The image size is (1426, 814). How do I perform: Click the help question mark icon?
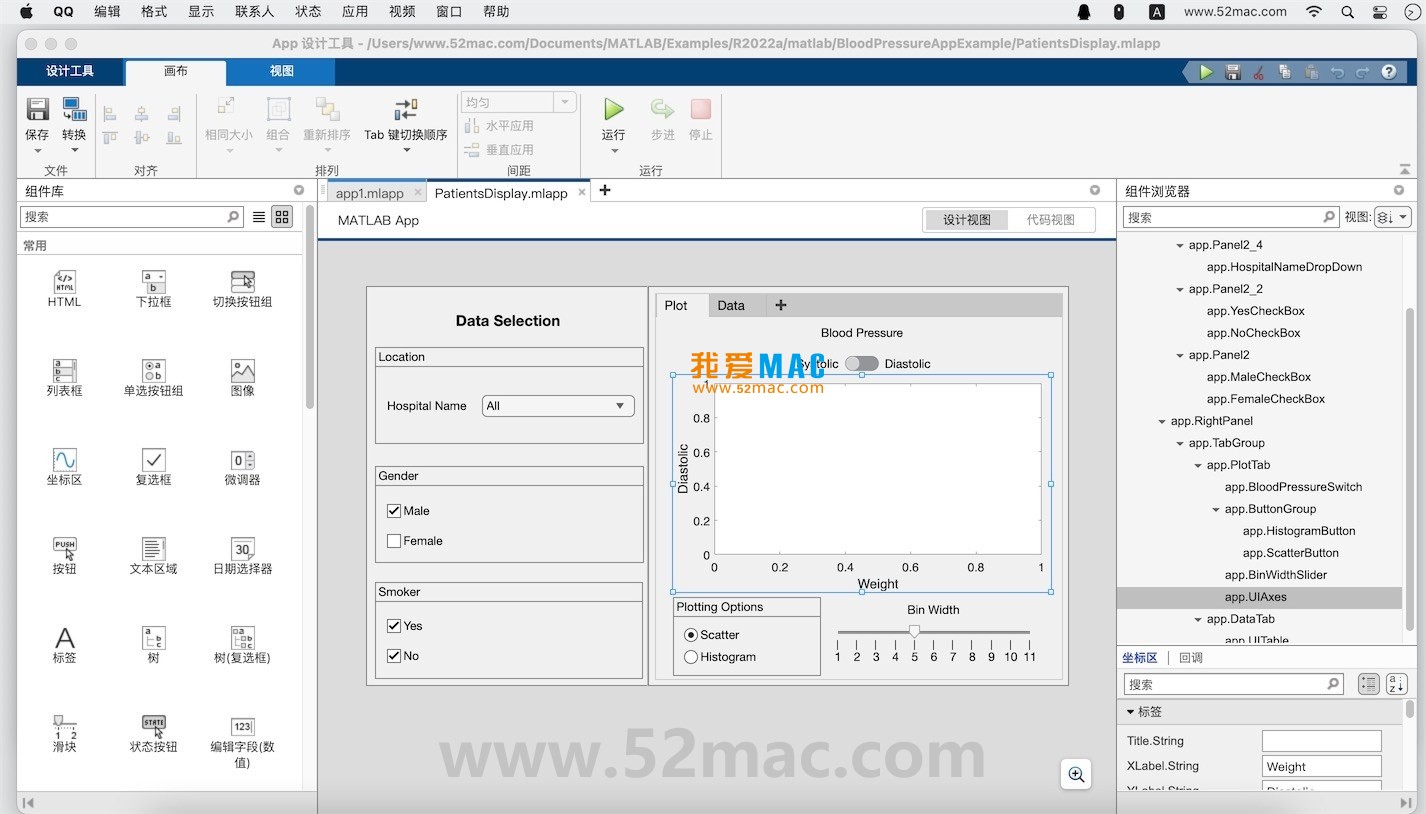(1389, 72)
